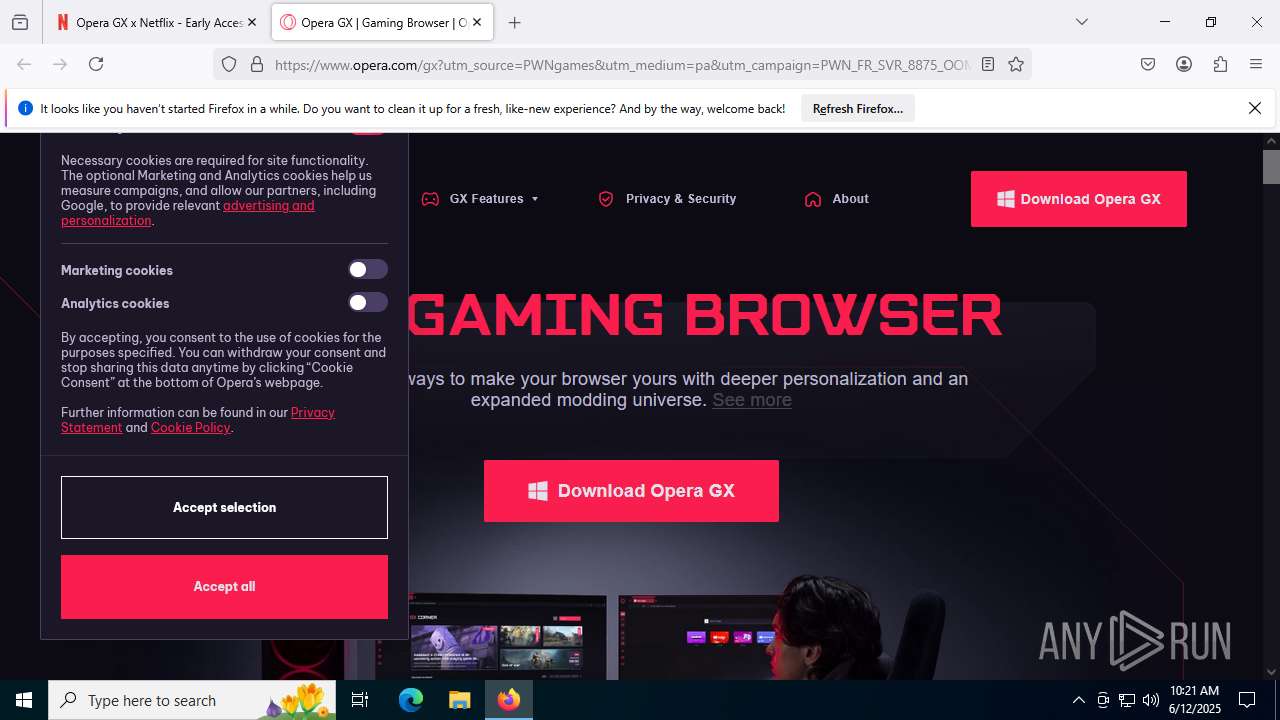This screenshot has width=1280, height=720.
Task: Open the Pocket save icon
Action: [x=1148, y=64]
